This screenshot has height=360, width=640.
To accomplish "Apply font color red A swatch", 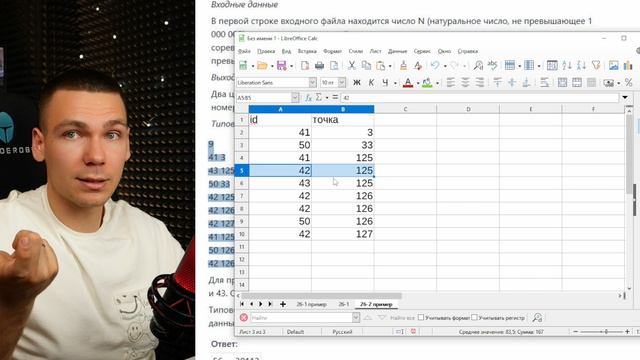I will (x=408, y=83).
